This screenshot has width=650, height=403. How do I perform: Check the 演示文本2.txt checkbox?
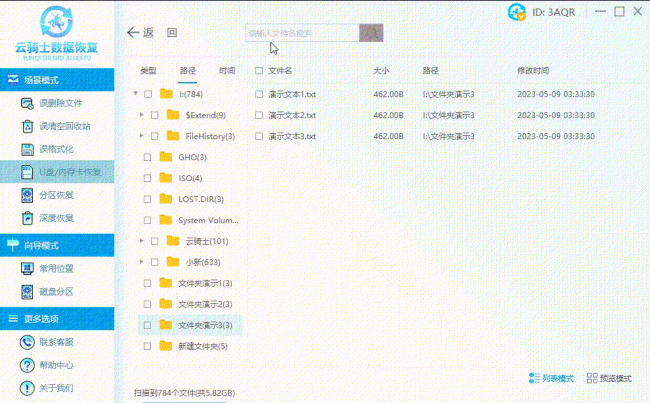[259, 115]
